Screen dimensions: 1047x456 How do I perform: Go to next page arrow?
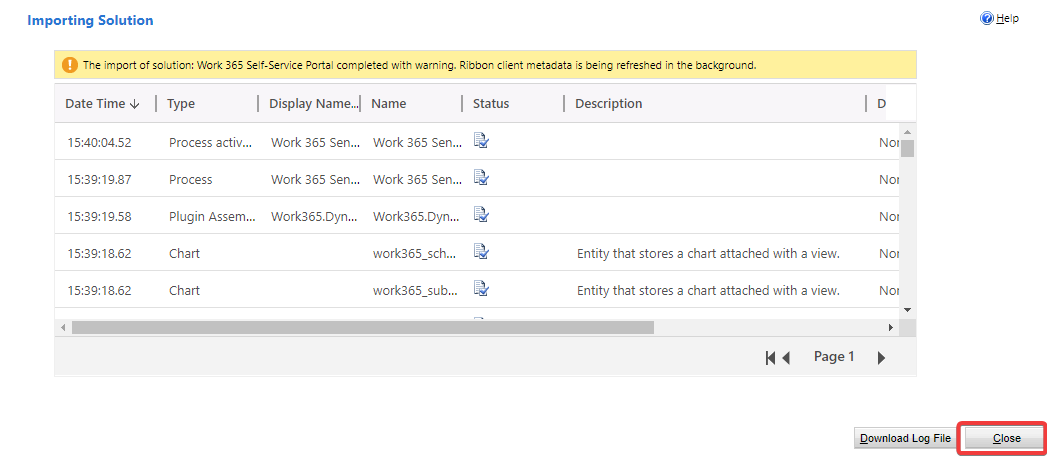881,358
